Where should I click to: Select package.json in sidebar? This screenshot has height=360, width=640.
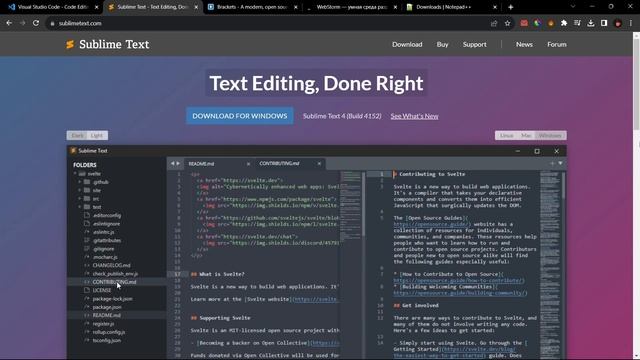(x=107, y=307)
